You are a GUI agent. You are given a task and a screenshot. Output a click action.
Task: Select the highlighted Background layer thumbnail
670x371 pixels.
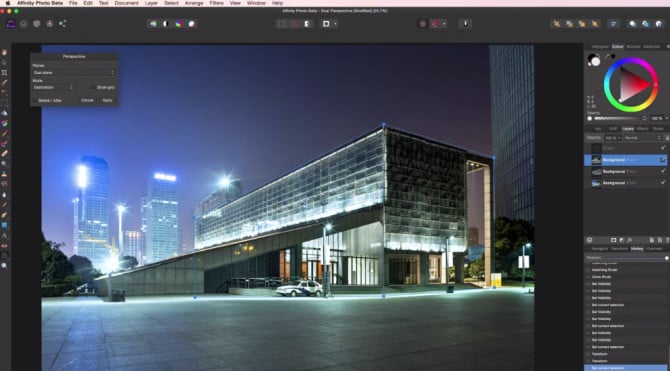[x=597, y=160]
